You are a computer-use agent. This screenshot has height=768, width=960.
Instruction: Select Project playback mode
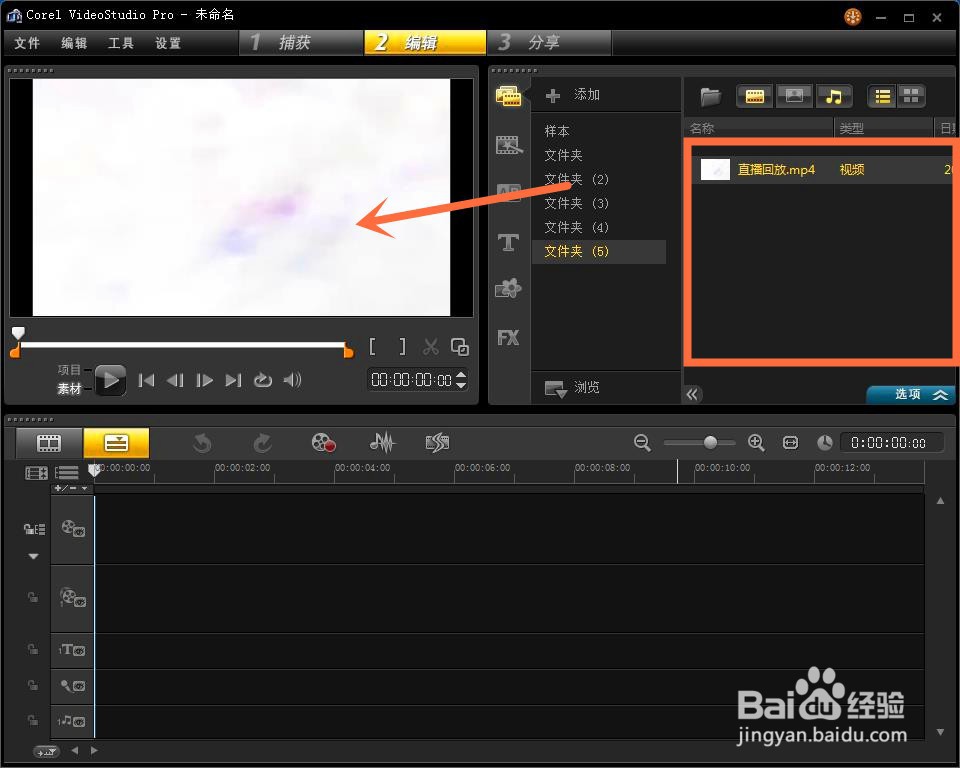pos(69,370)
